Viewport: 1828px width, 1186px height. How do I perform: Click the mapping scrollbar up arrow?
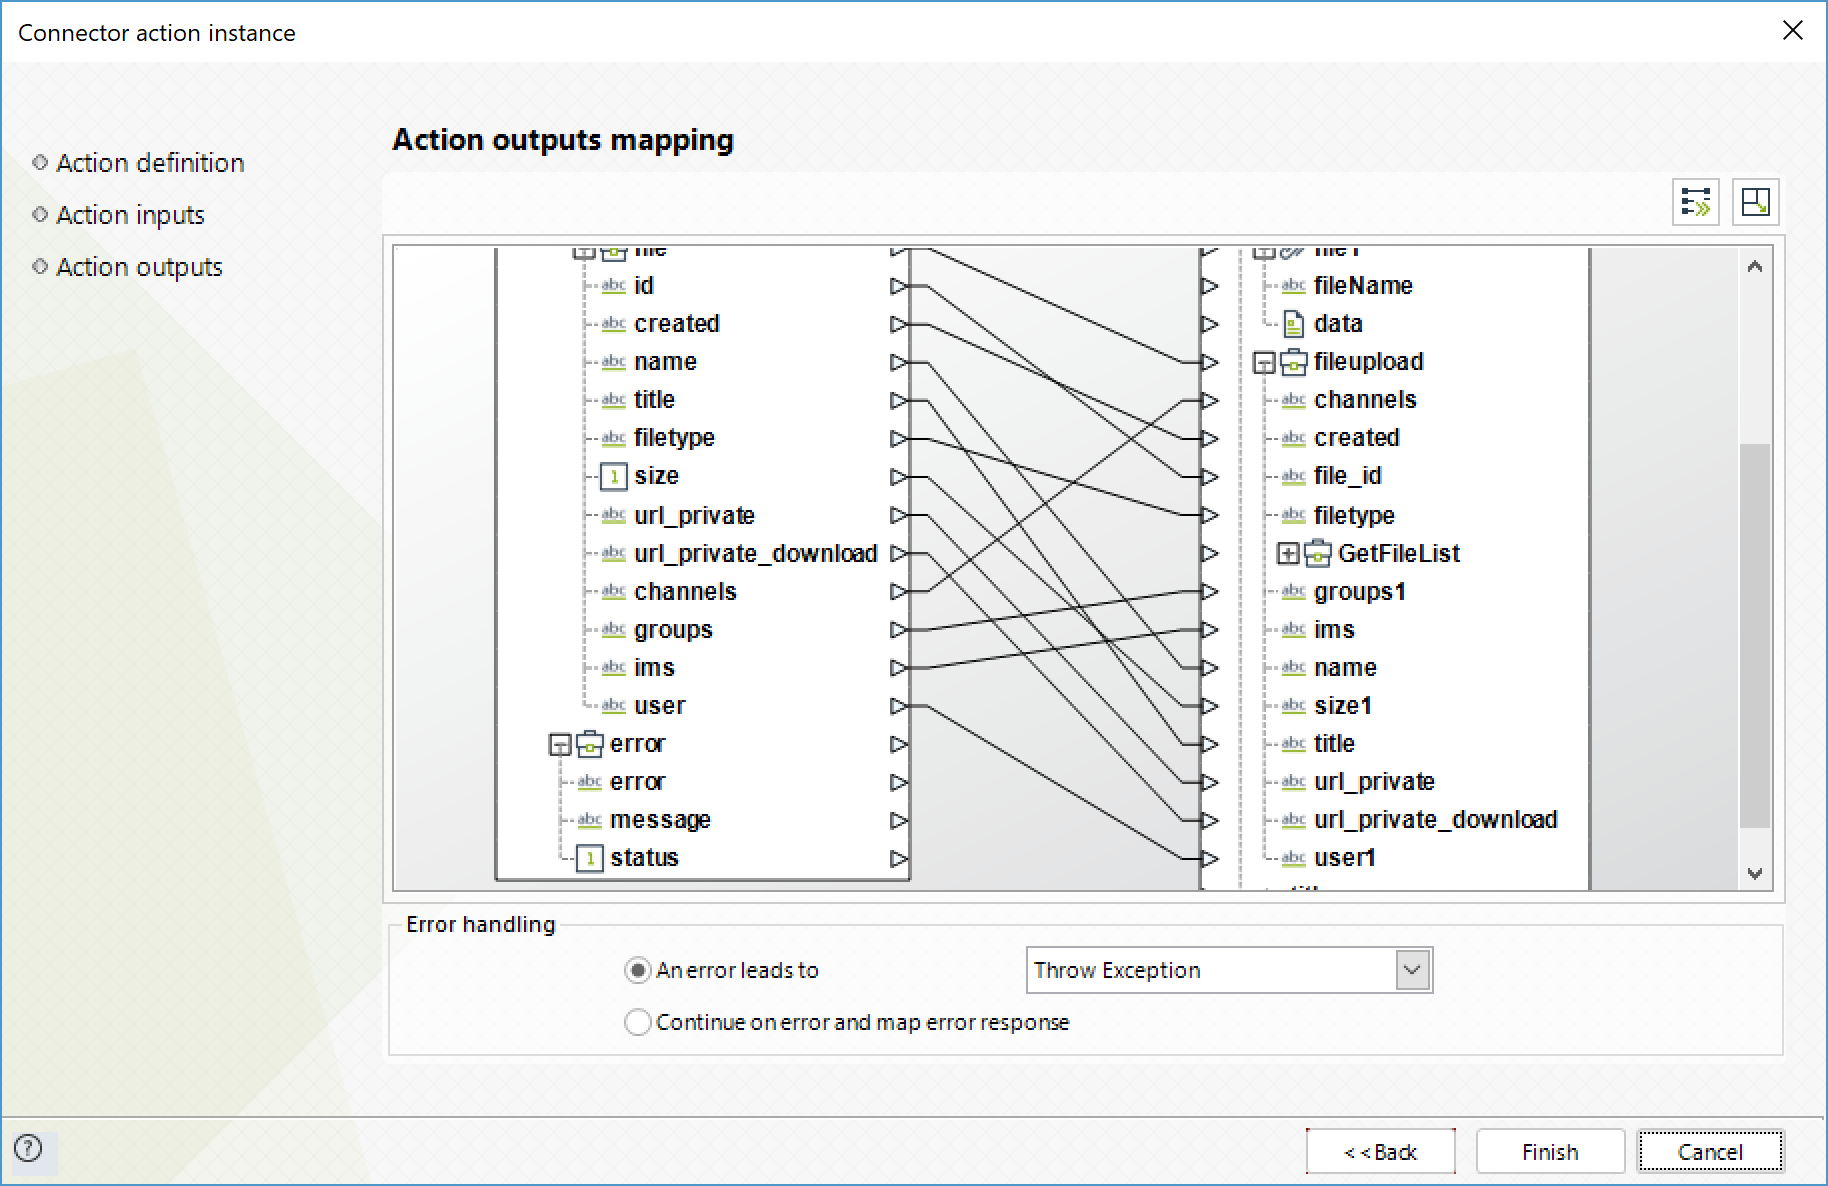tap(1755, 266)
